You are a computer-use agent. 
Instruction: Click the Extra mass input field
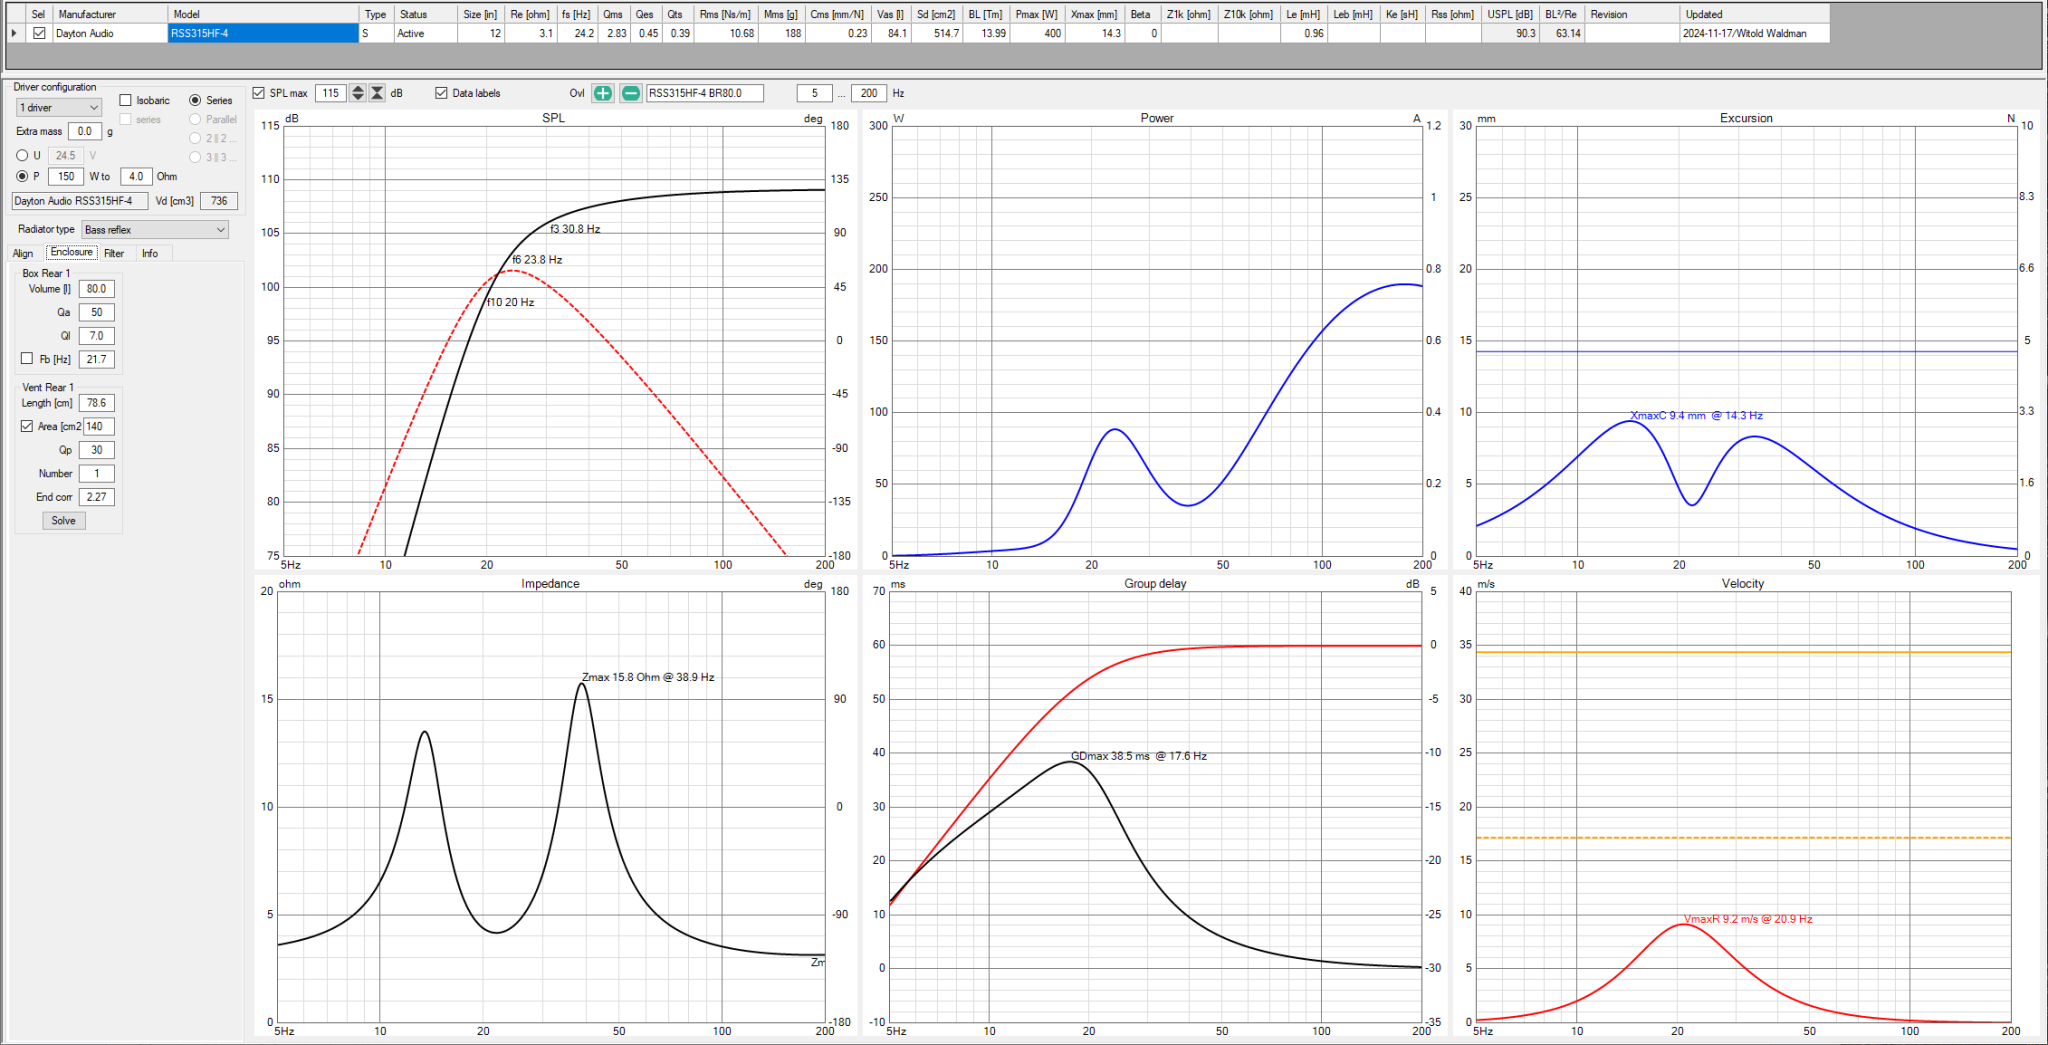[85, 131]
